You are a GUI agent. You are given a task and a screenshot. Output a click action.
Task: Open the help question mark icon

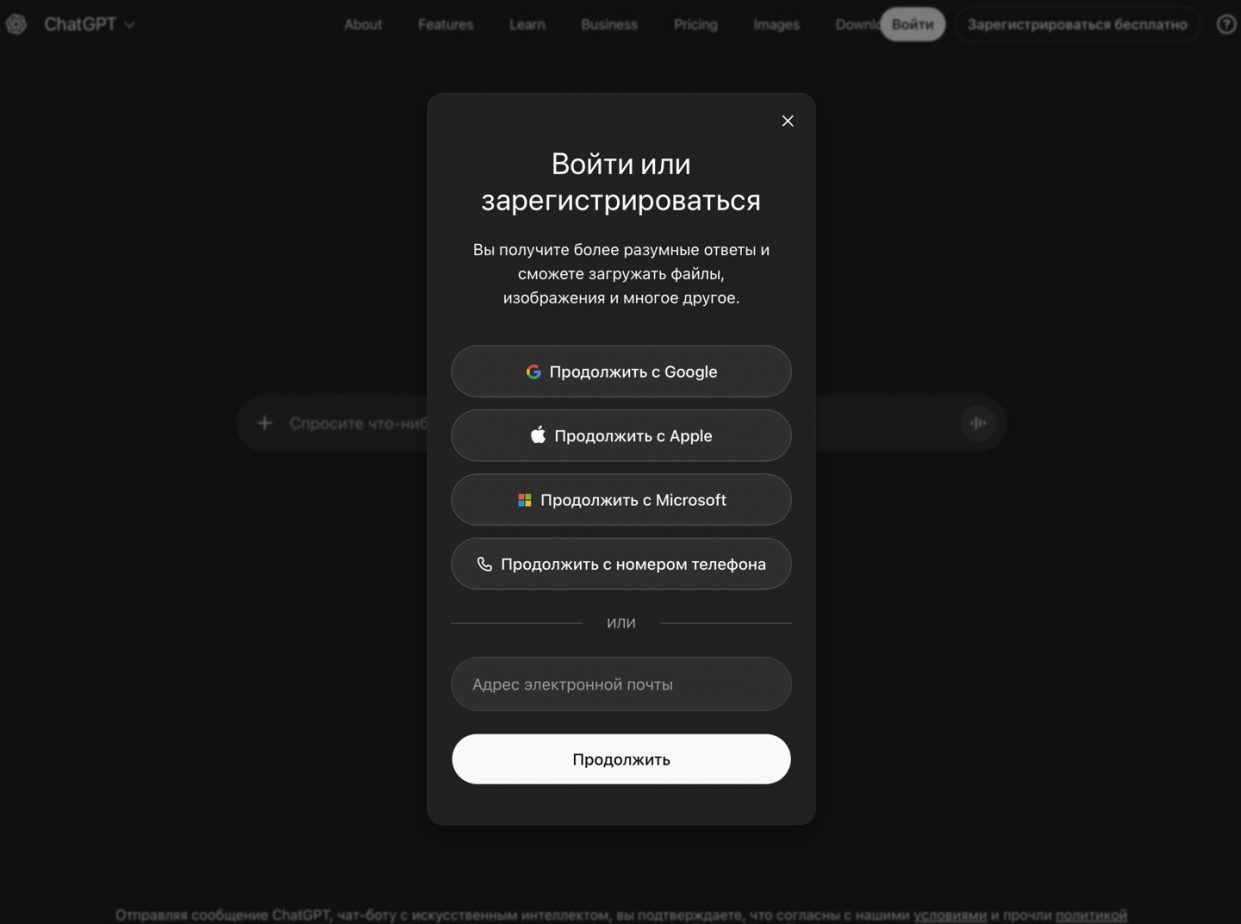pyautogui.click(x=1227, y=24)
